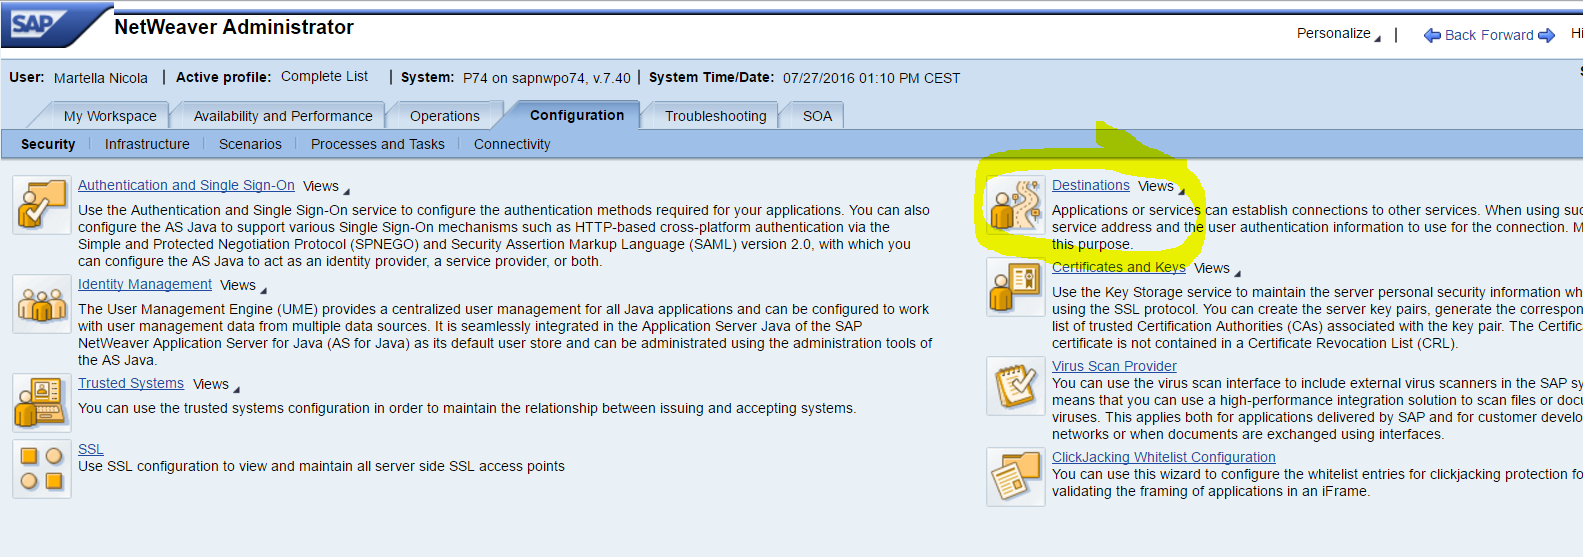Click the Forward link text

click(x=1507, y=35)
